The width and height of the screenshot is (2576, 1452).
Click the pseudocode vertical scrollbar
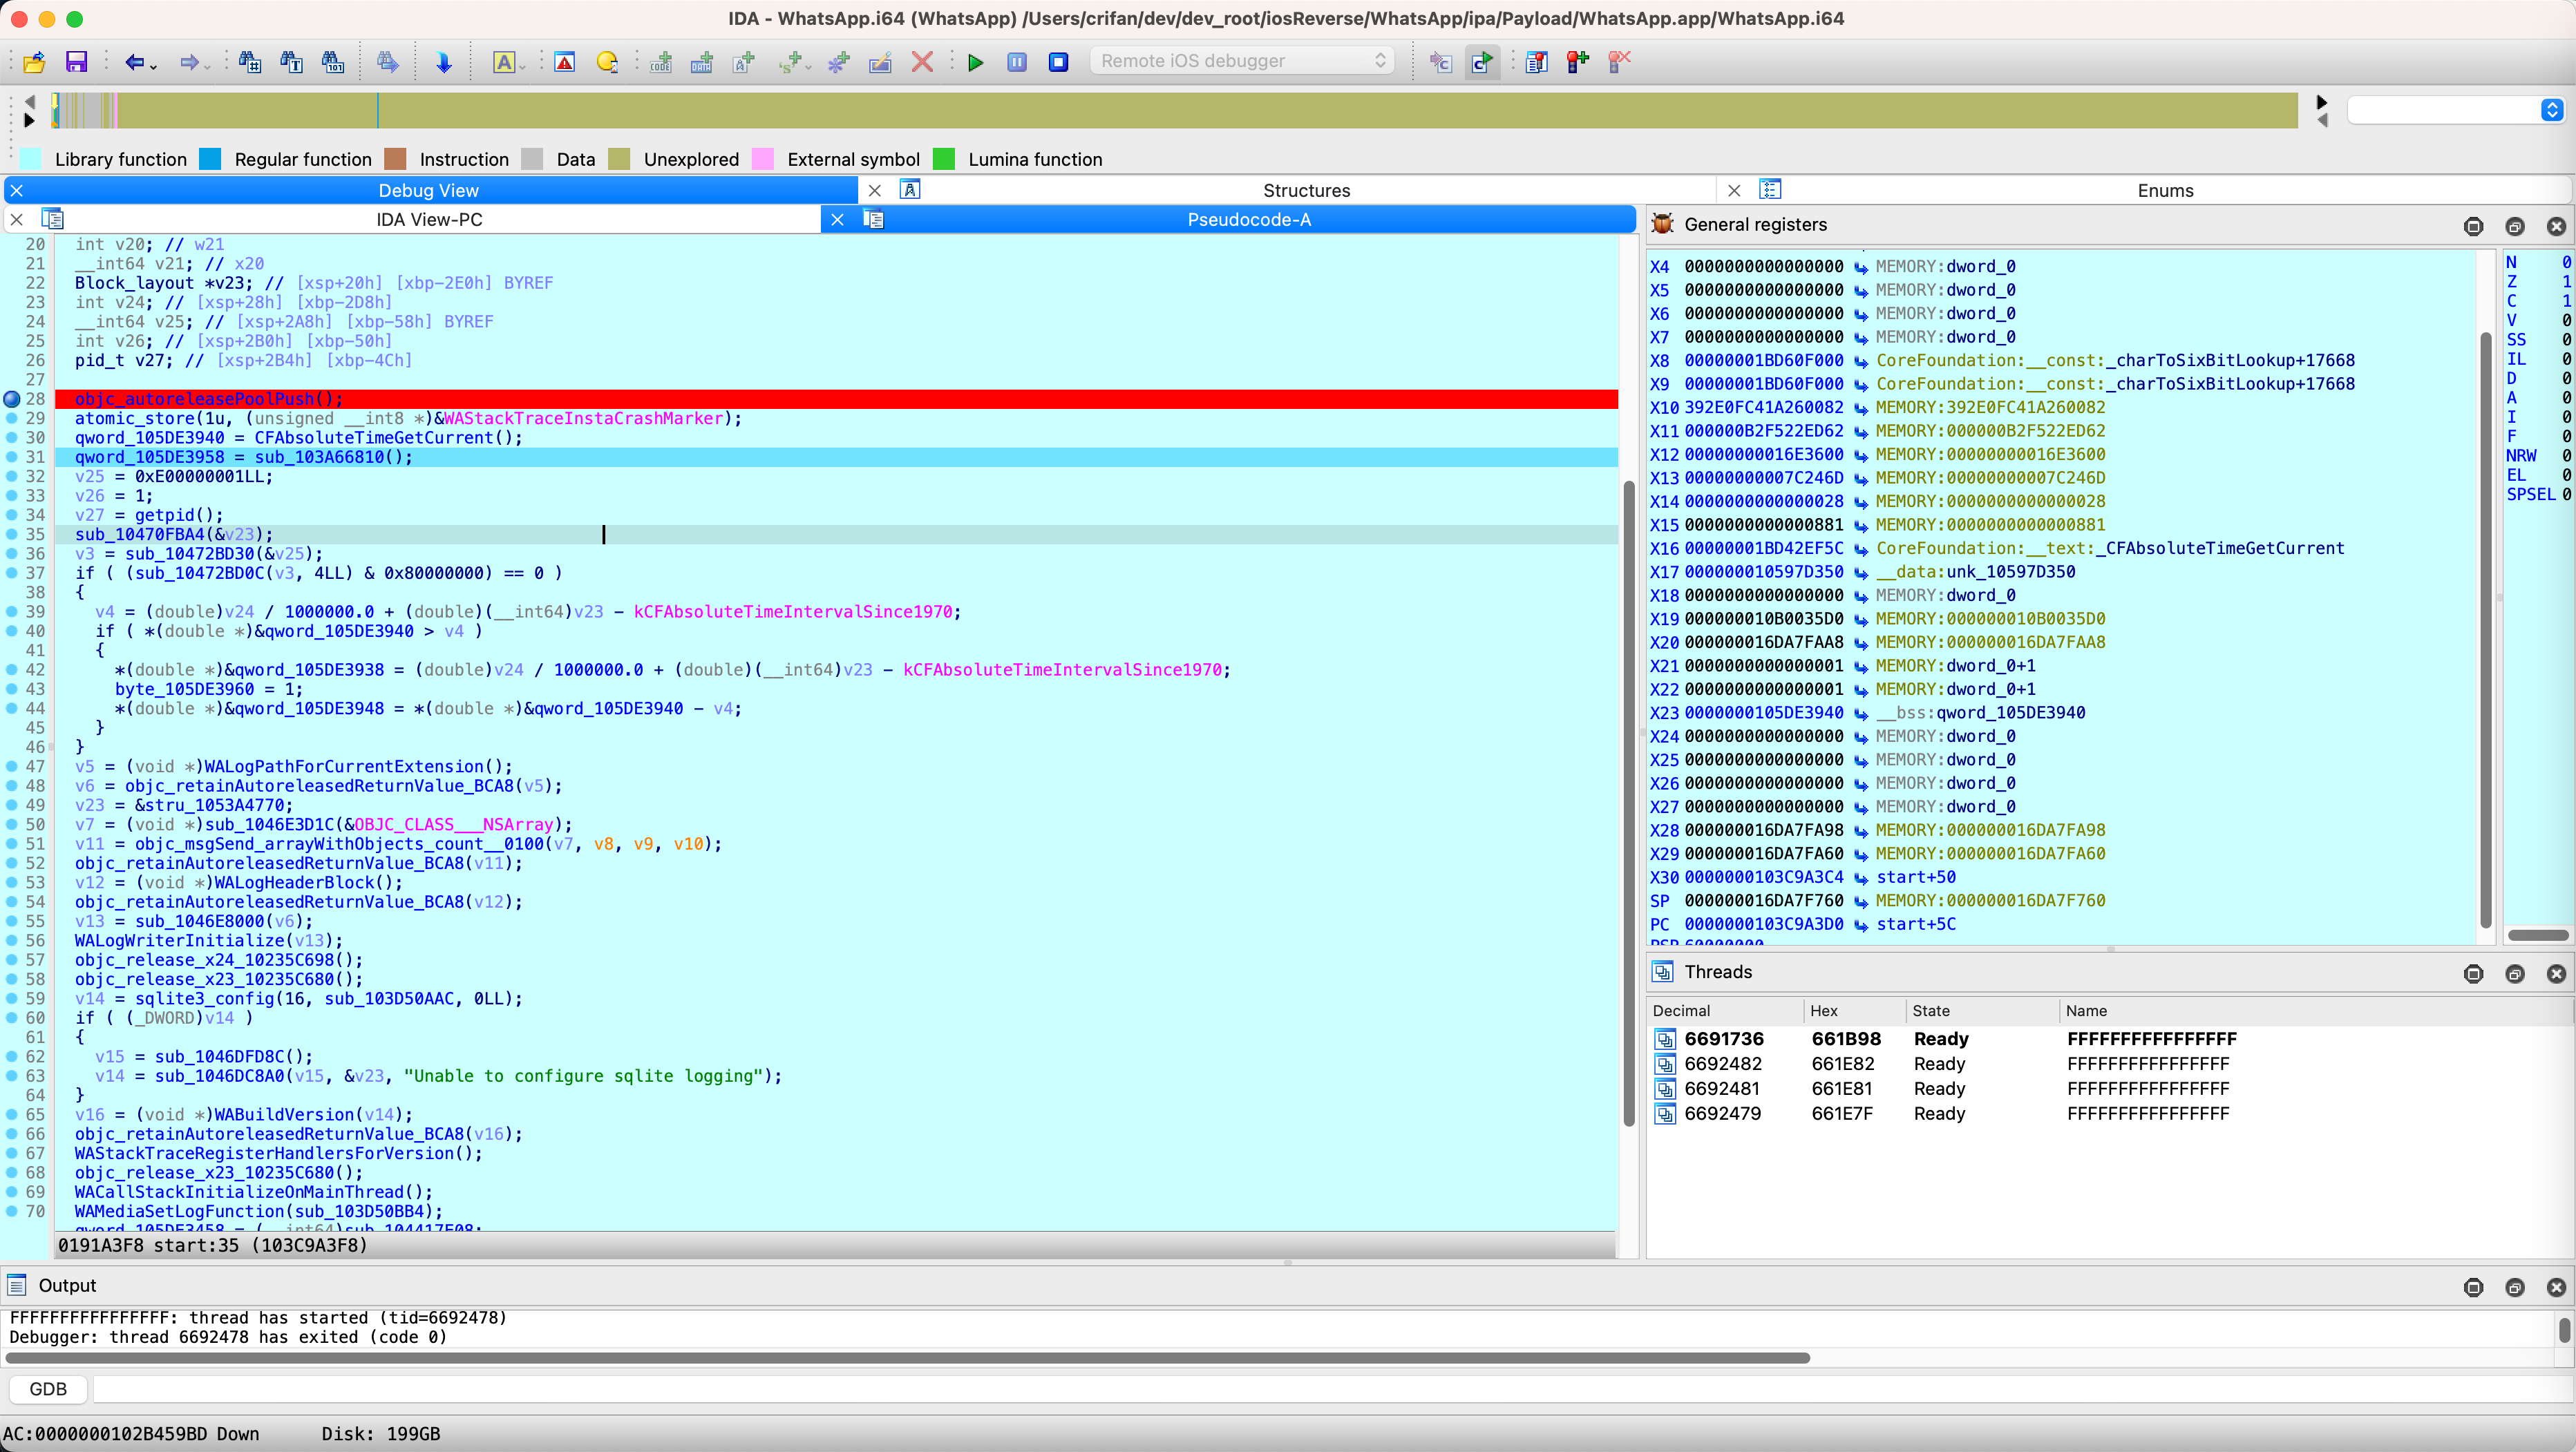tap(1628, 803)
